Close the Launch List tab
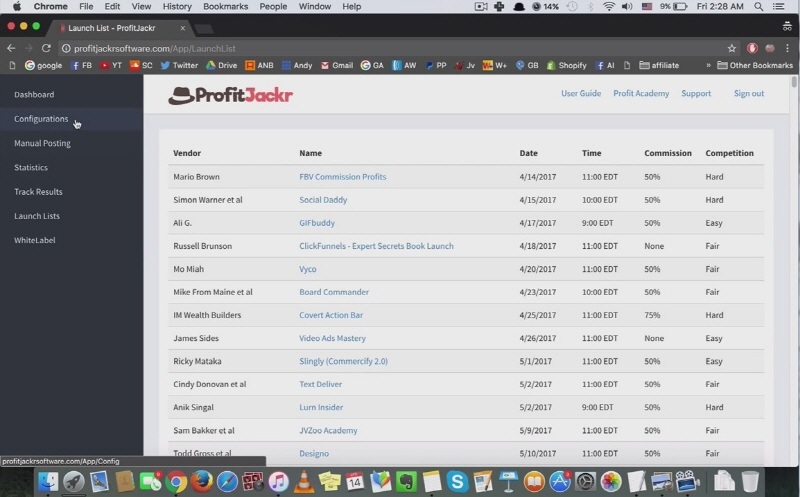The height and width of the screenshot is (497, 800). (183, 28)
